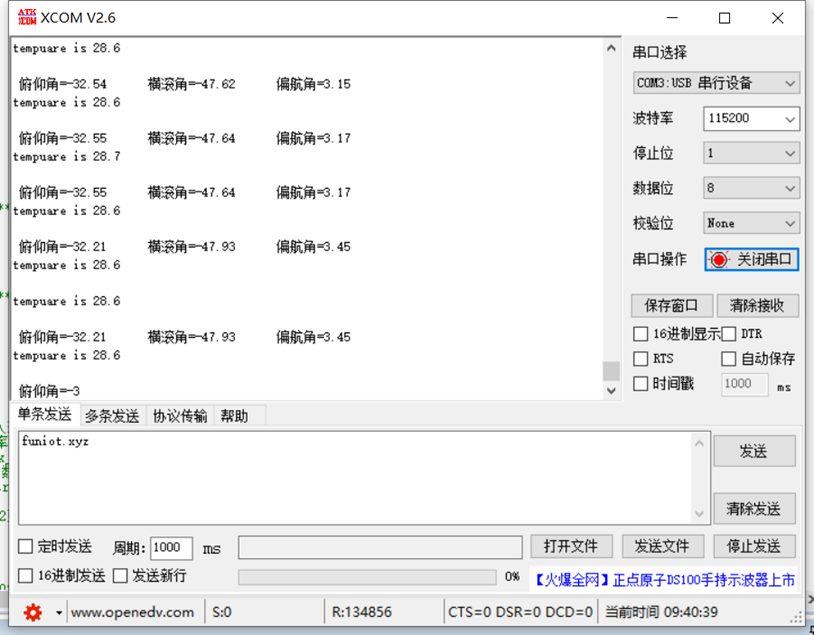
Task: Enable 定时发送 timed send checkbox
Action: [x=25, y=546]
